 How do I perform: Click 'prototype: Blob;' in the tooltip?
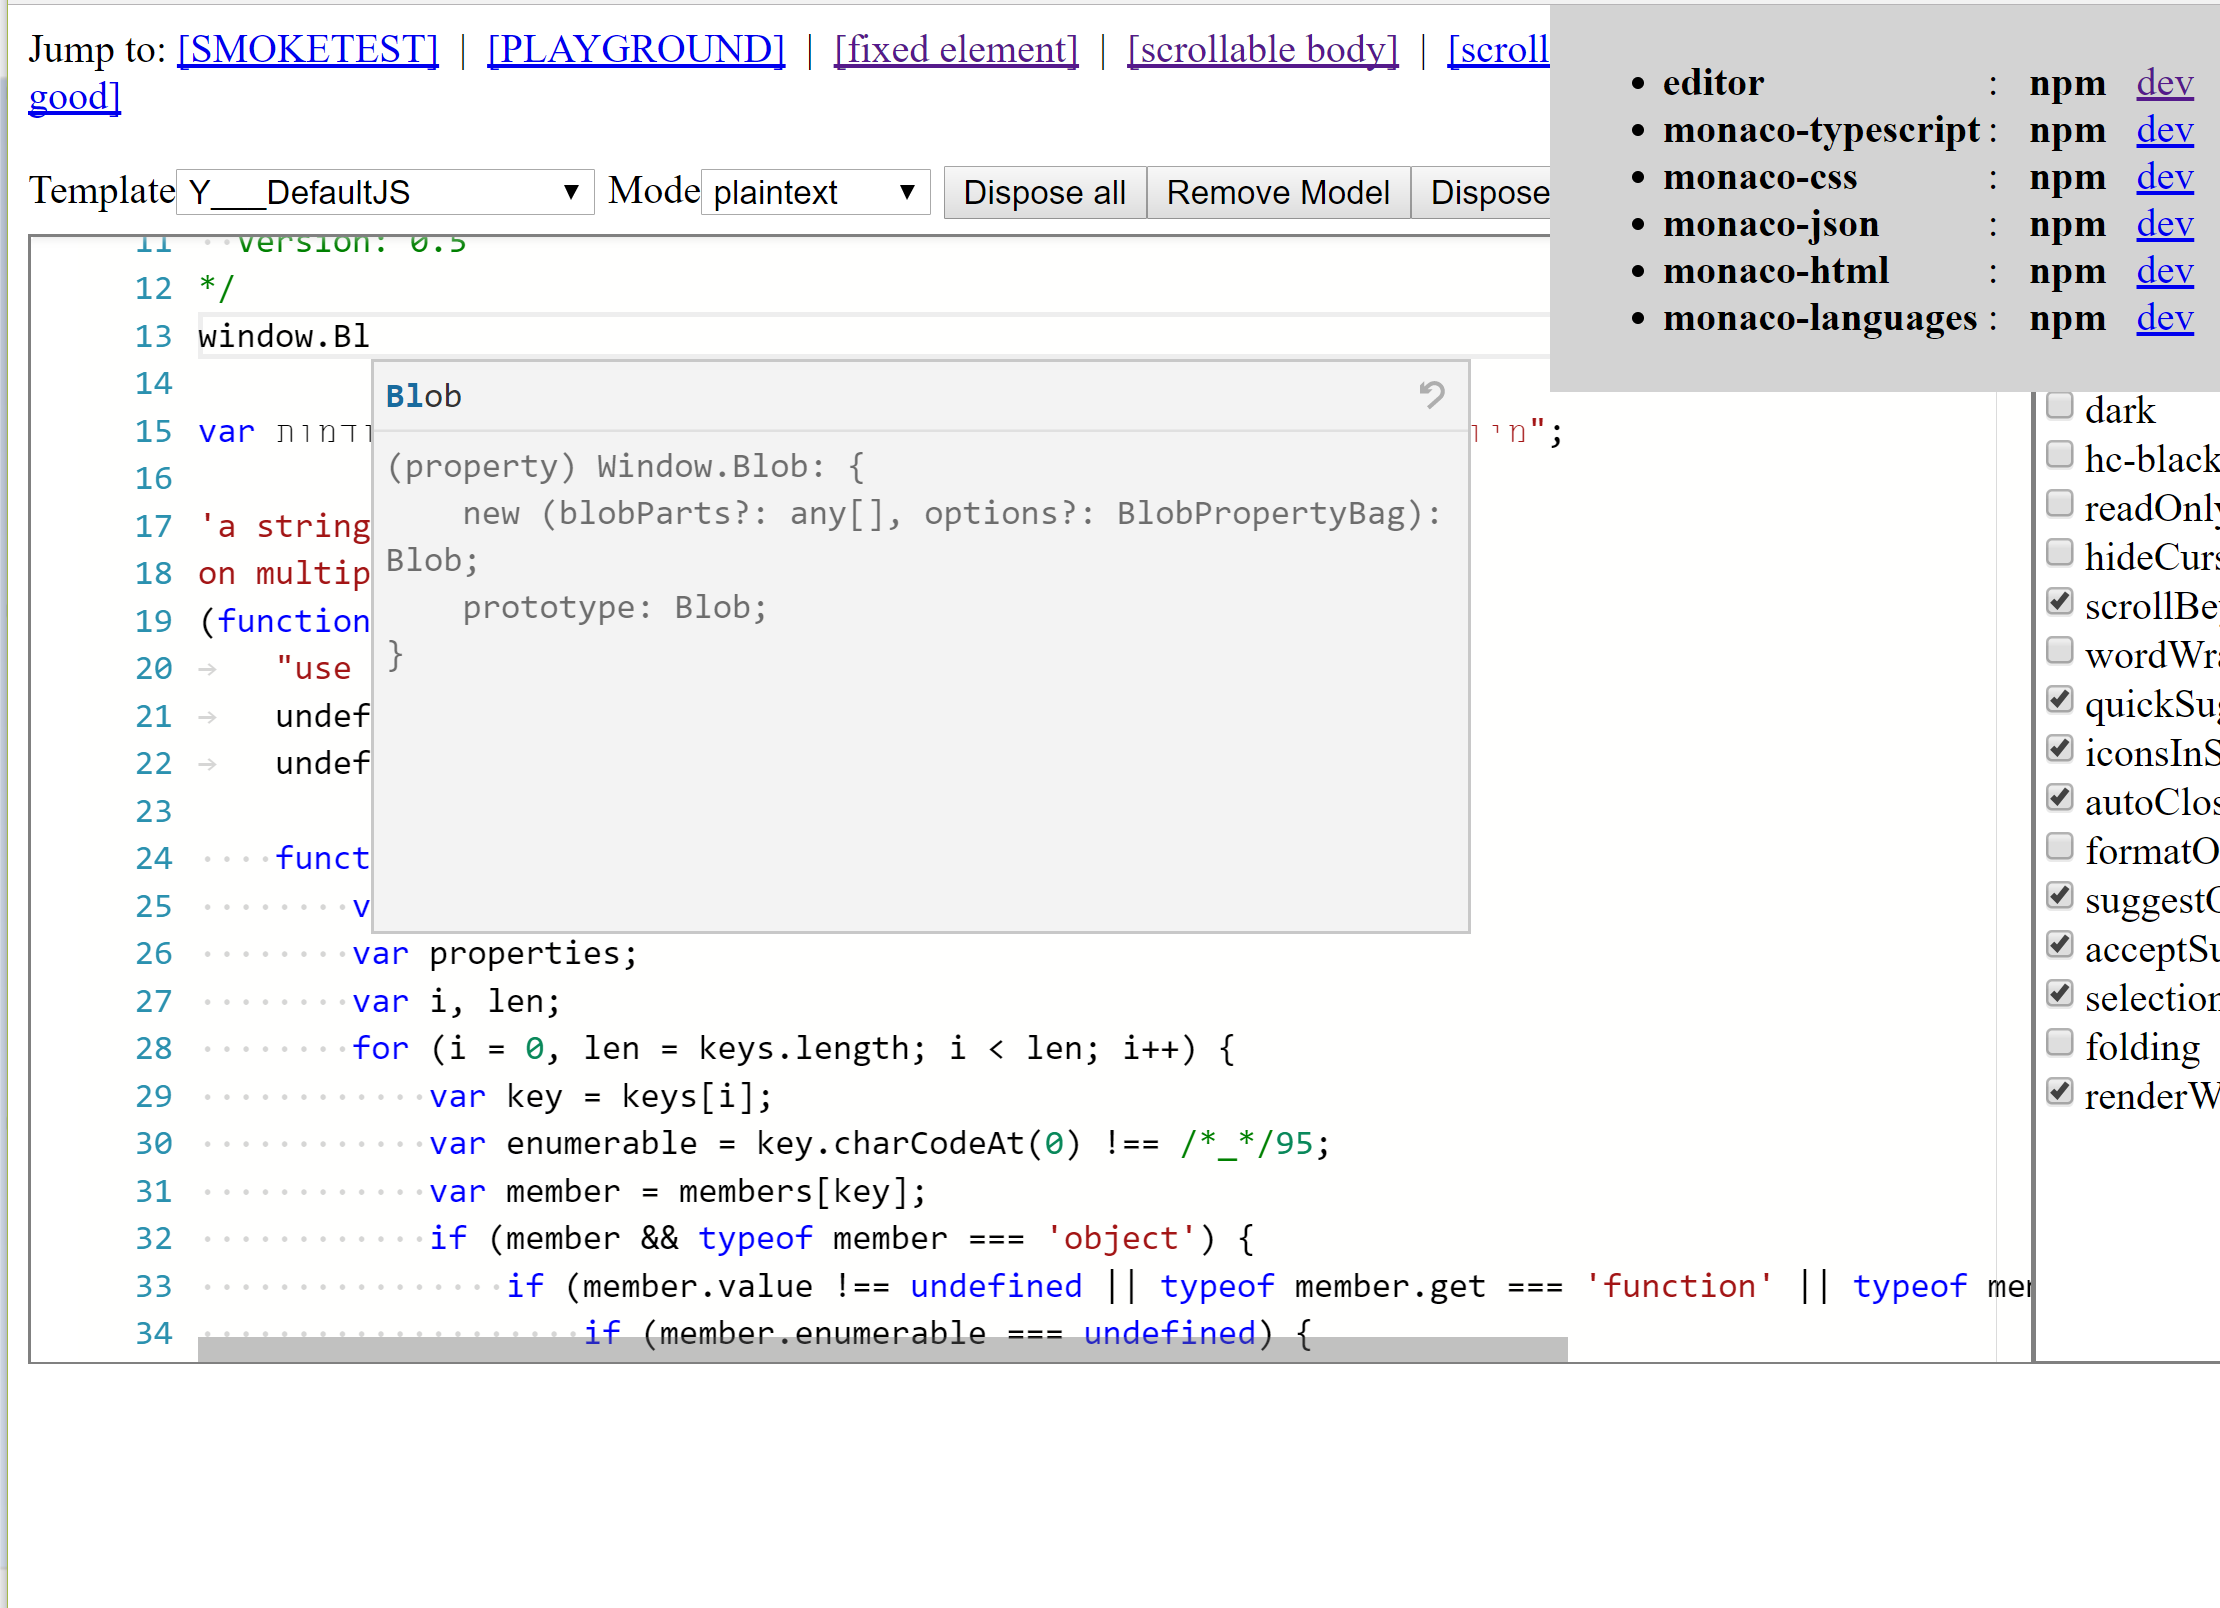(615, 607)
